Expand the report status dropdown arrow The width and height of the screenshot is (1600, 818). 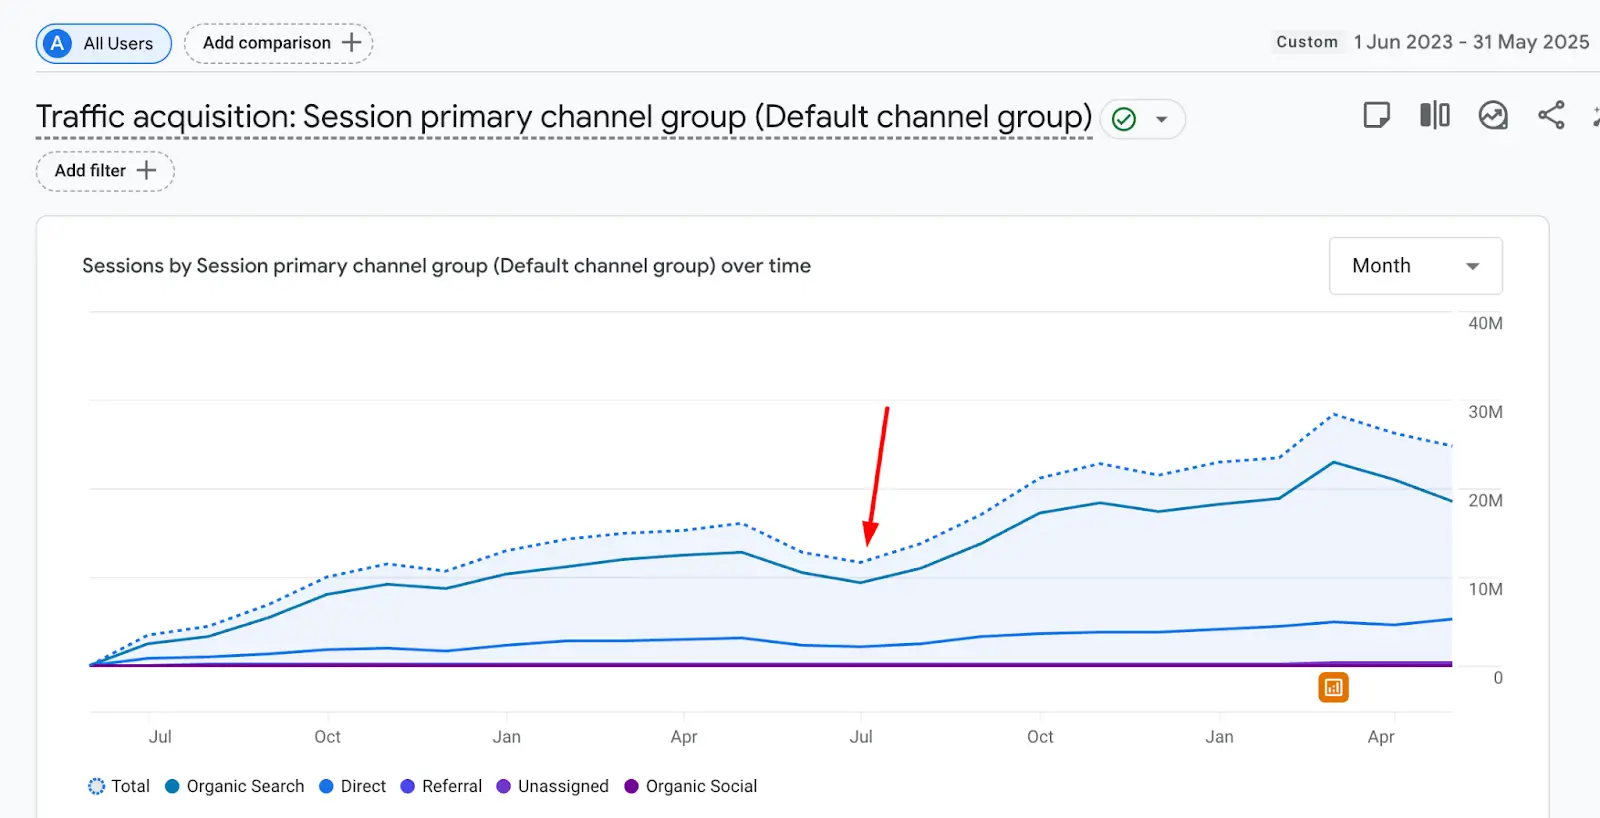[x=1162, y=120]
